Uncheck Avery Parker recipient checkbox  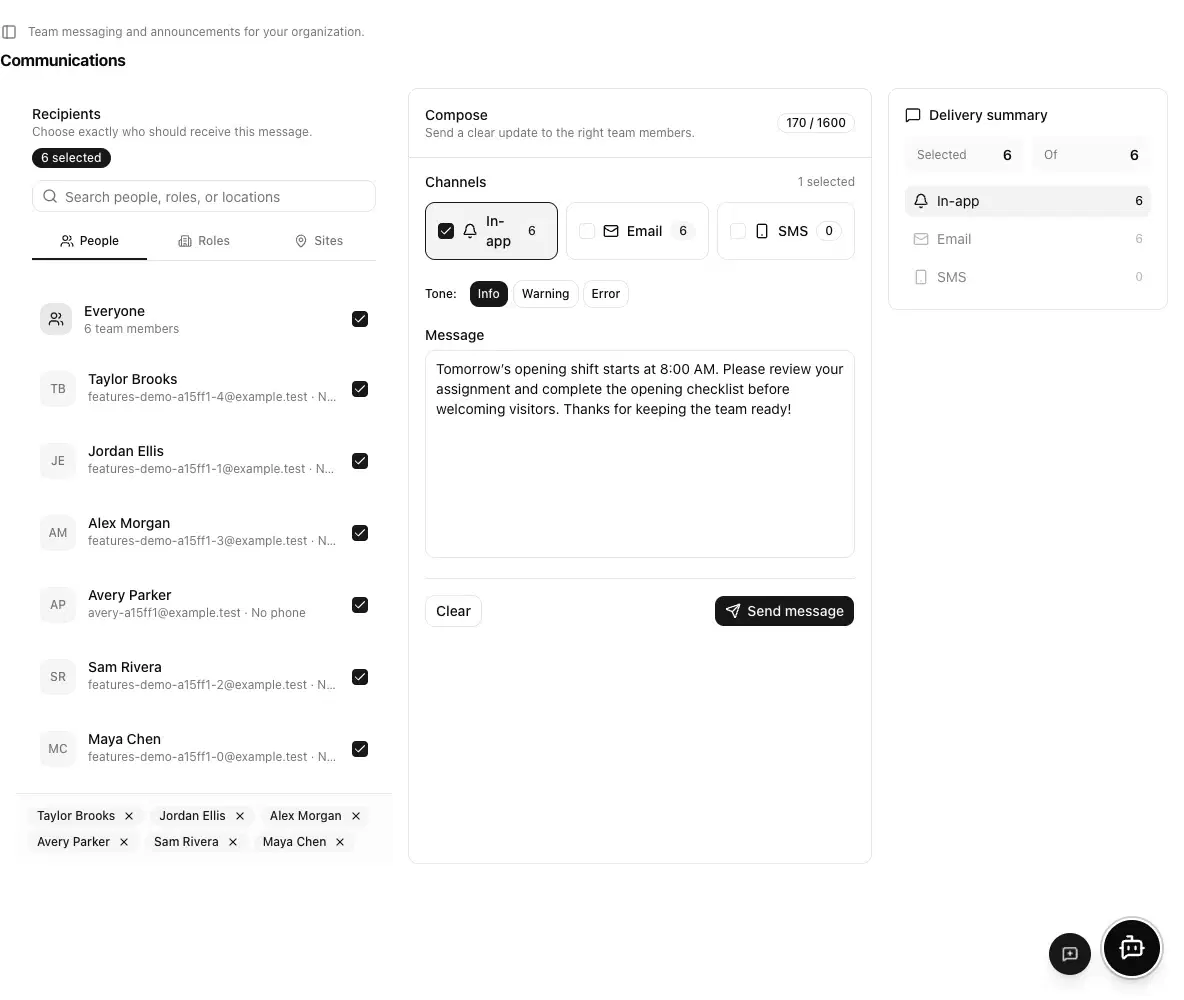click(360, 605)
